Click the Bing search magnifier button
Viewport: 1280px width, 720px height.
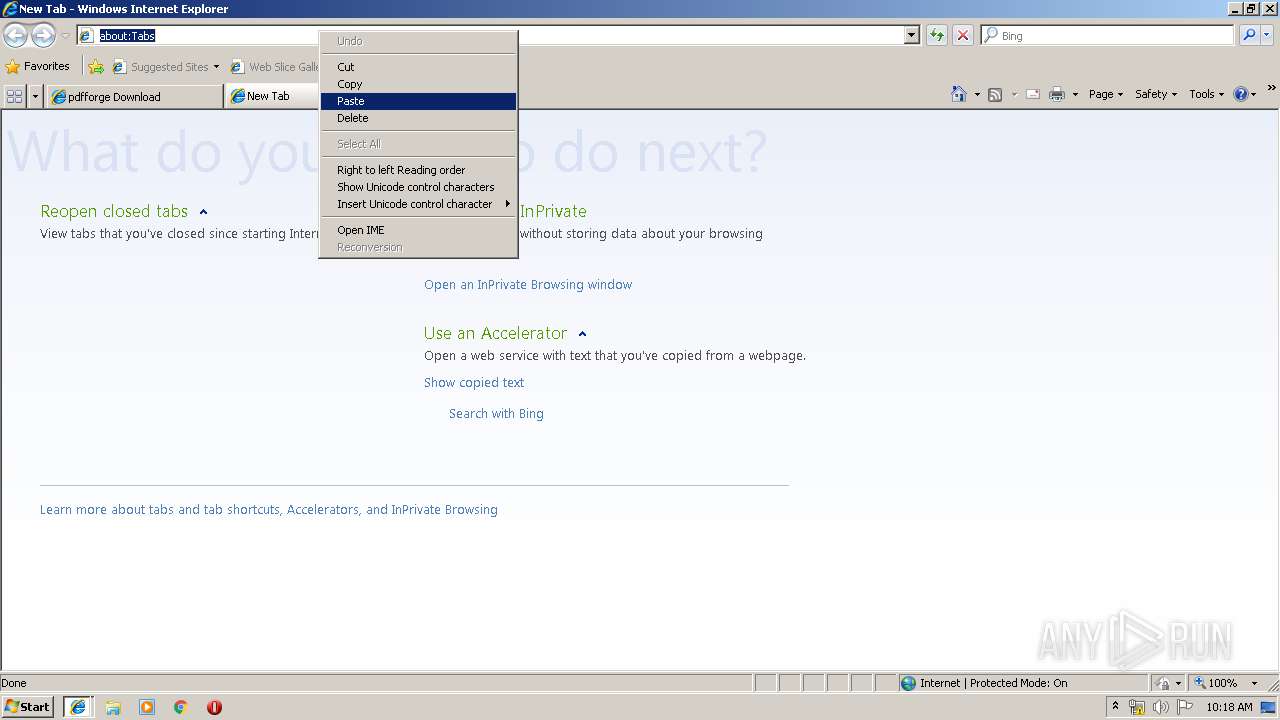point(1249,35)
